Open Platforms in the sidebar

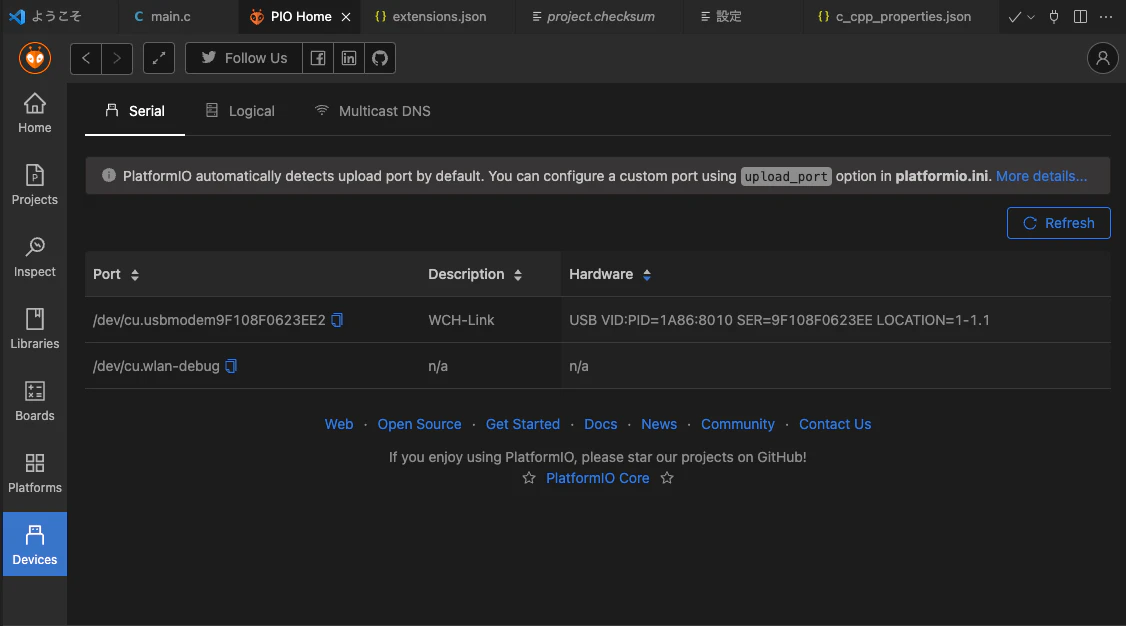[34, 472]
